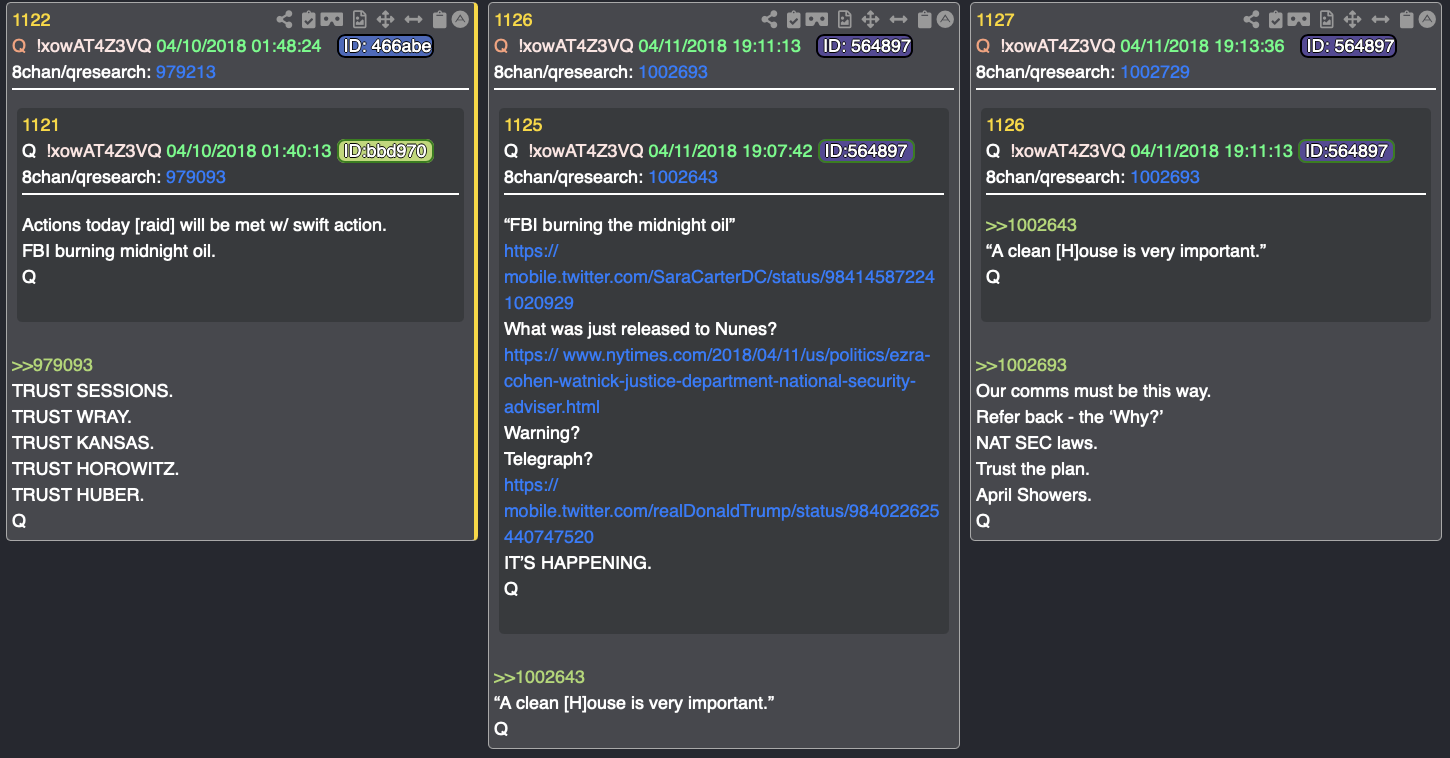Open goggles viewer icon on post 1127
Screen dimensions: 1450x758
1299,19
